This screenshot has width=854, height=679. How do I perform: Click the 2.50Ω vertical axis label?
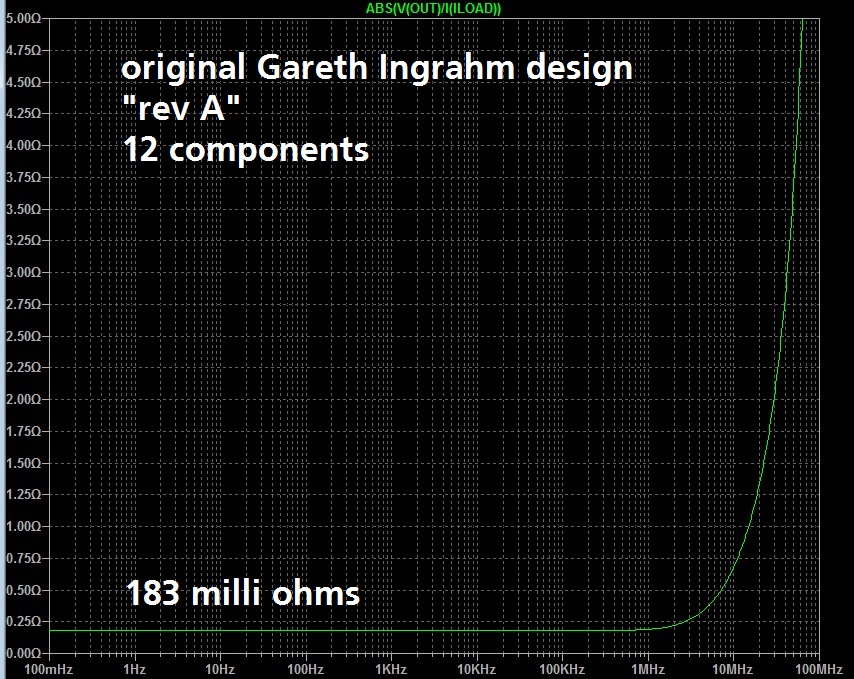click(23, 336)
